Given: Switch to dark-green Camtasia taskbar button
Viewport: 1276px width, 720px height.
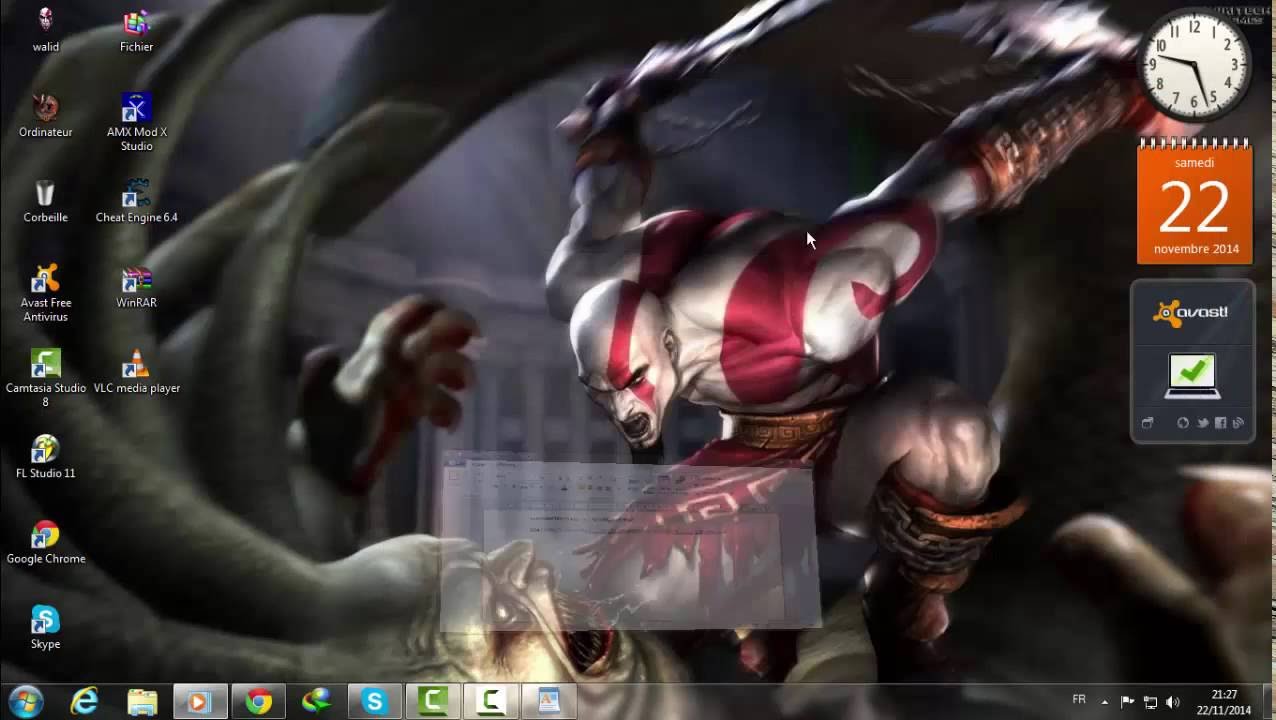Looking at the screenshot, I should pos(433,702).
